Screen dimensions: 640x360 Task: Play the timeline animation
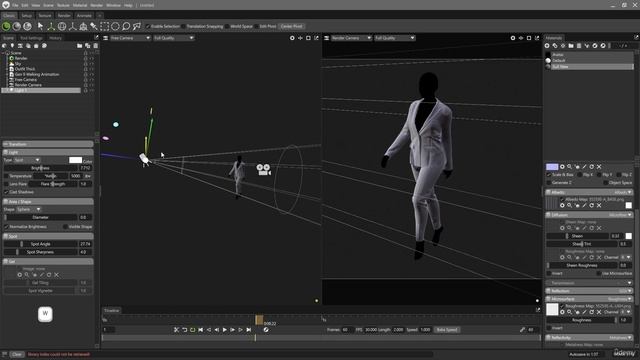click(x=224, y=330)
